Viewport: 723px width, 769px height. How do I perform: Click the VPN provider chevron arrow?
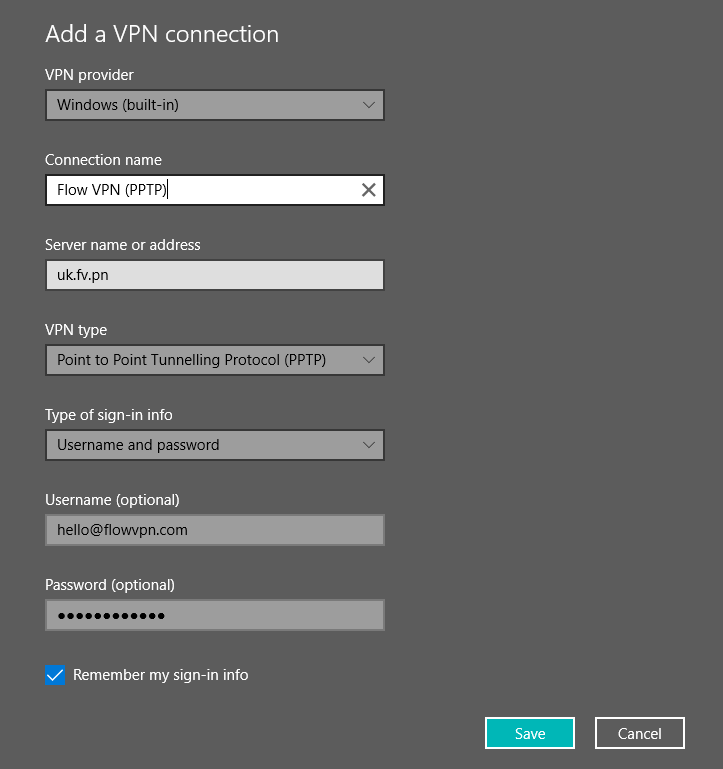pos(368,105)
